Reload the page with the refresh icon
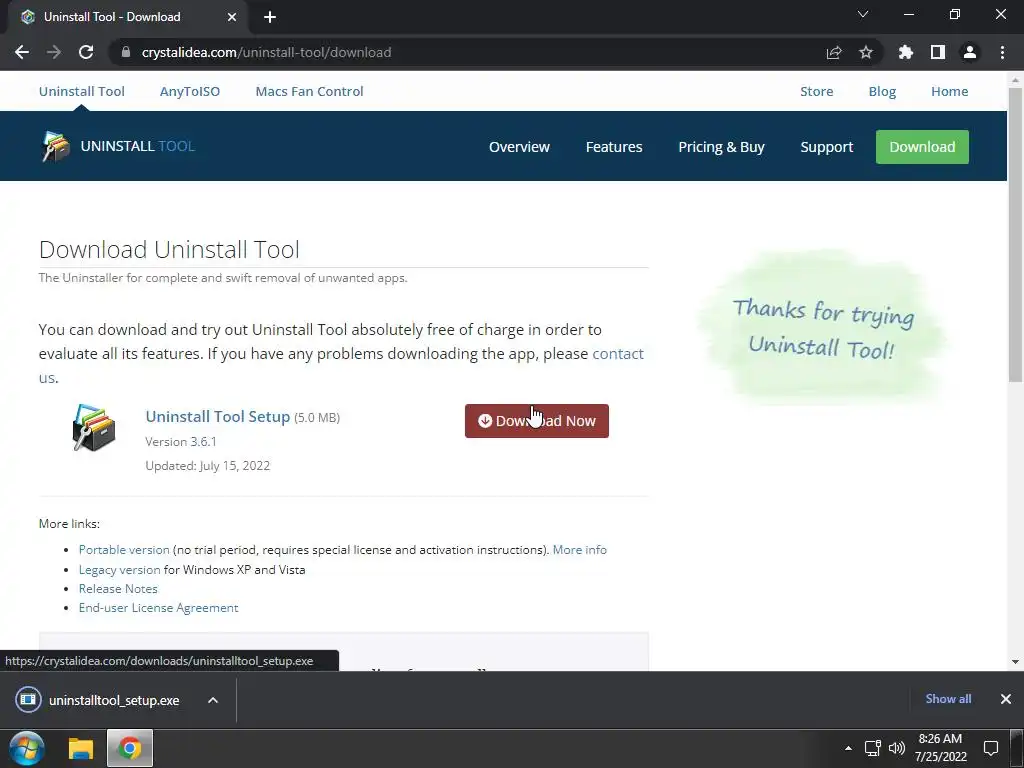The width and height of the screenshot is (1024, 768). 86,52
